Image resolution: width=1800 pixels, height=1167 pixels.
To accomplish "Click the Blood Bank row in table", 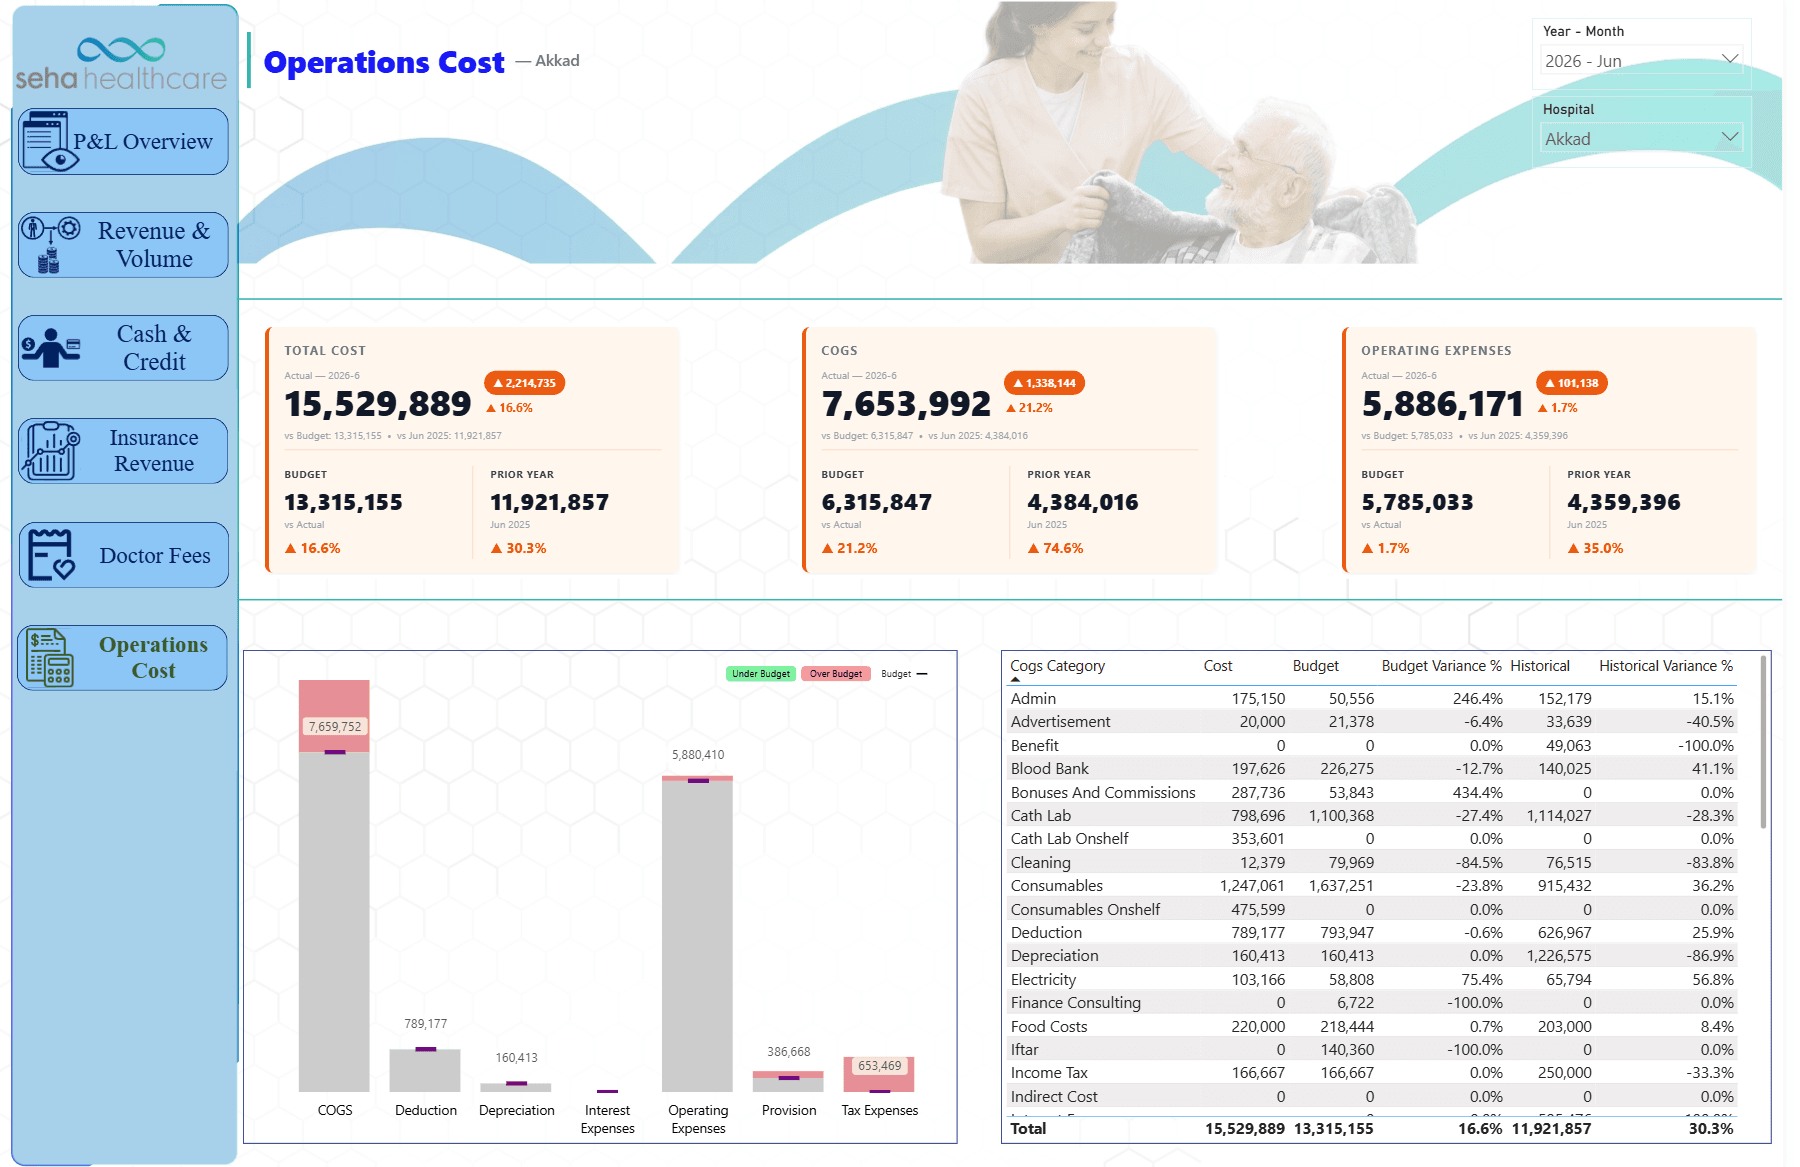I will tap(1372, 769).
